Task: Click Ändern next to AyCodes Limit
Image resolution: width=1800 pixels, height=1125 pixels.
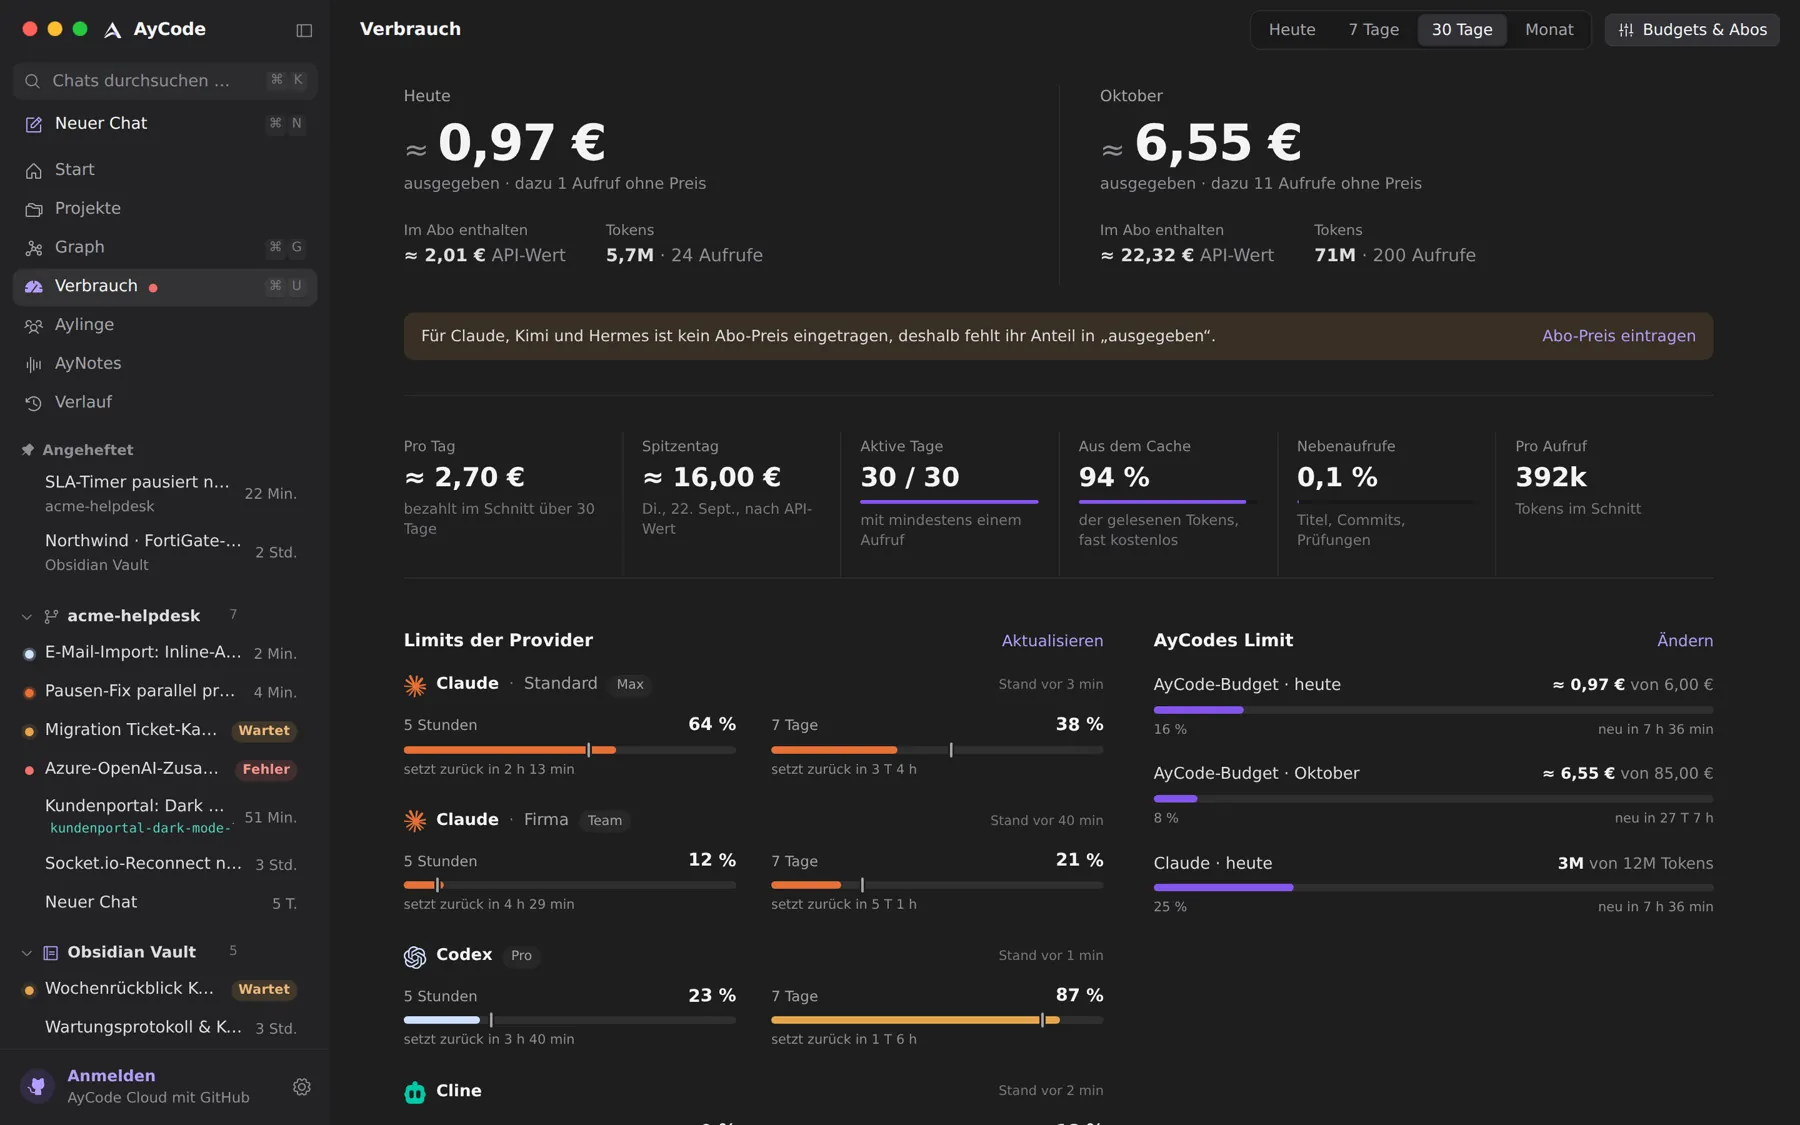Action: (x=1685, y=641)
